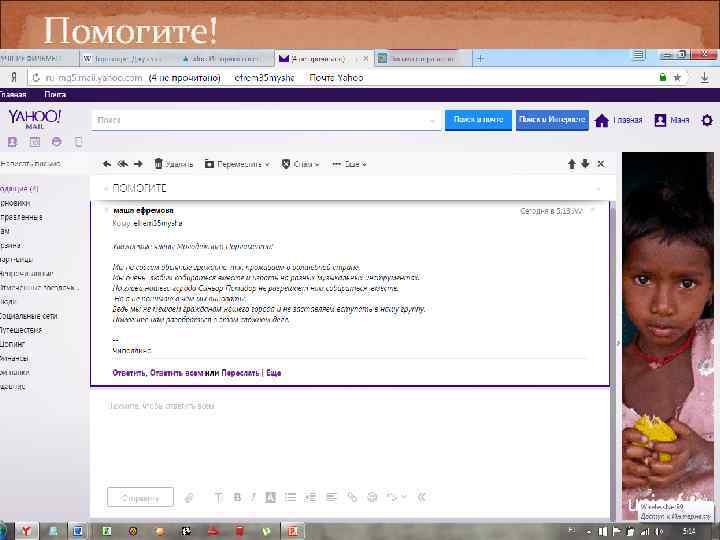Open the Inbox folder with unread count
Image resolution: width=720 pixels, height=540 pixels.
click(x=19, y=188)
